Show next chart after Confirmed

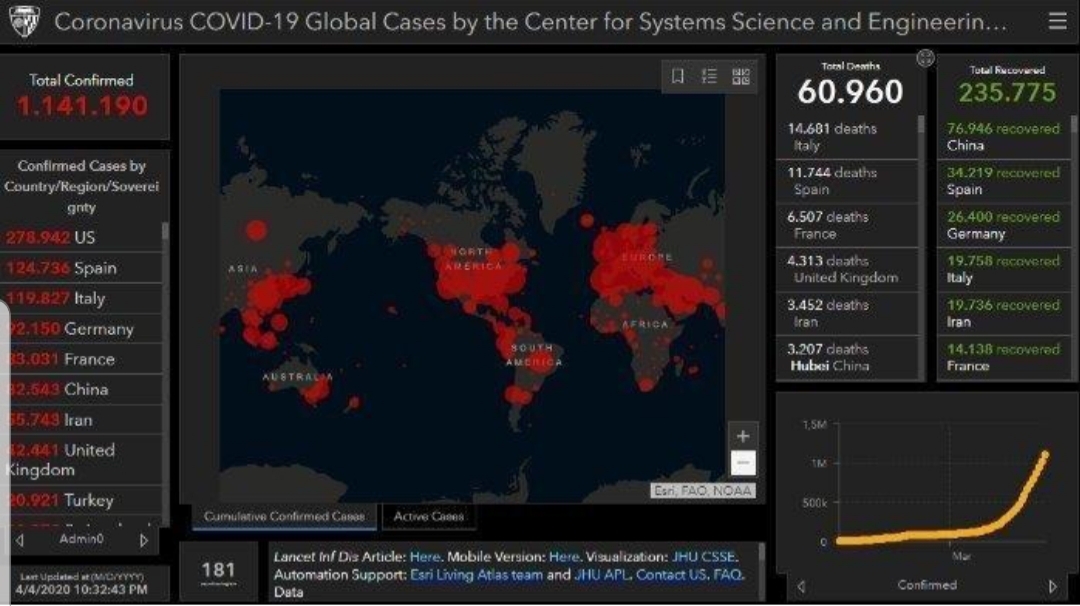tap(1052, 586)
